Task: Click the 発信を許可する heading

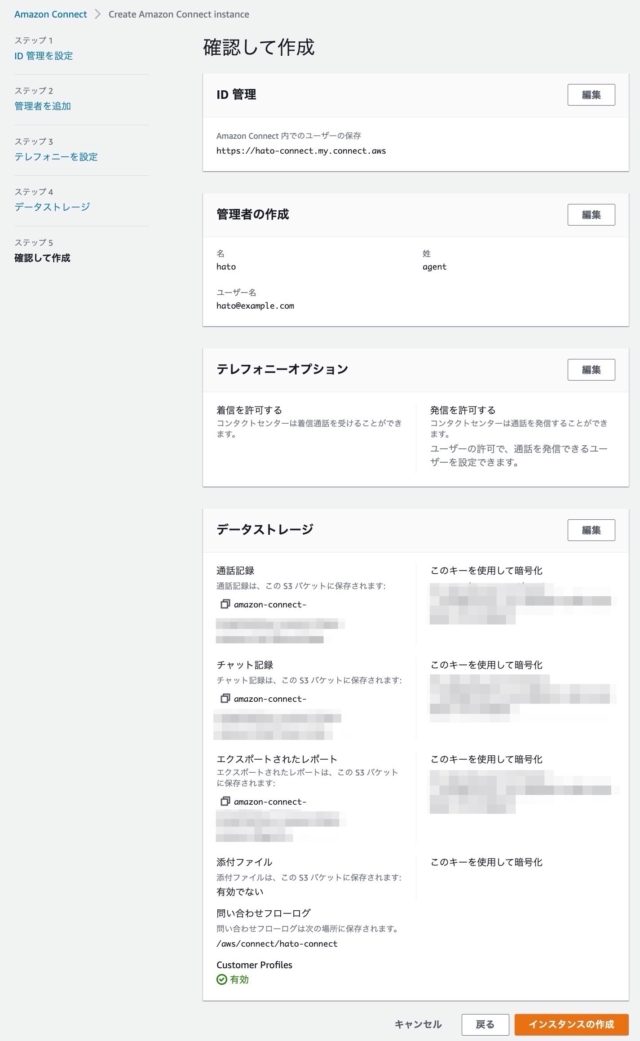Action: click(x=462, y=410)
